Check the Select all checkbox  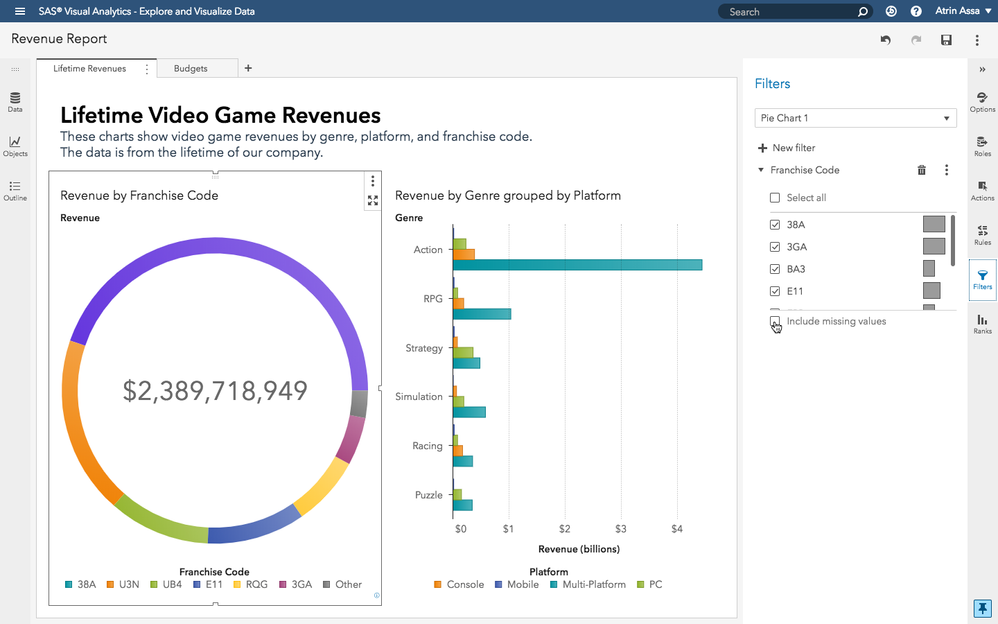[774, 198]
